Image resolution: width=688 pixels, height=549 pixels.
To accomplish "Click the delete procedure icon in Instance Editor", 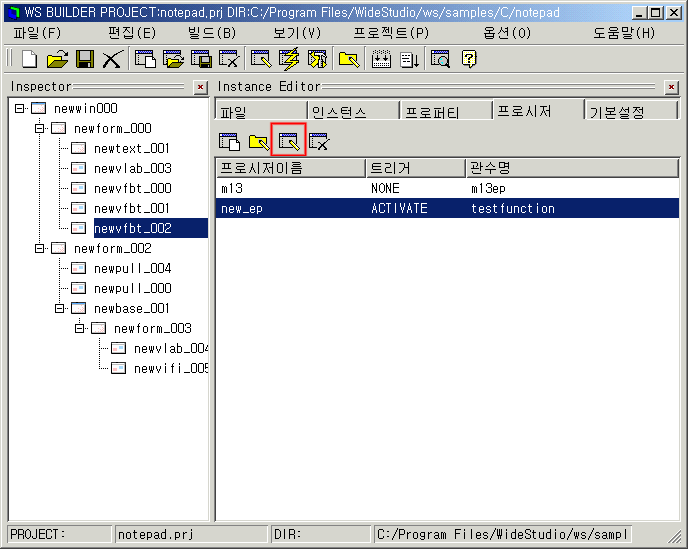I will (x=319, y=141).
